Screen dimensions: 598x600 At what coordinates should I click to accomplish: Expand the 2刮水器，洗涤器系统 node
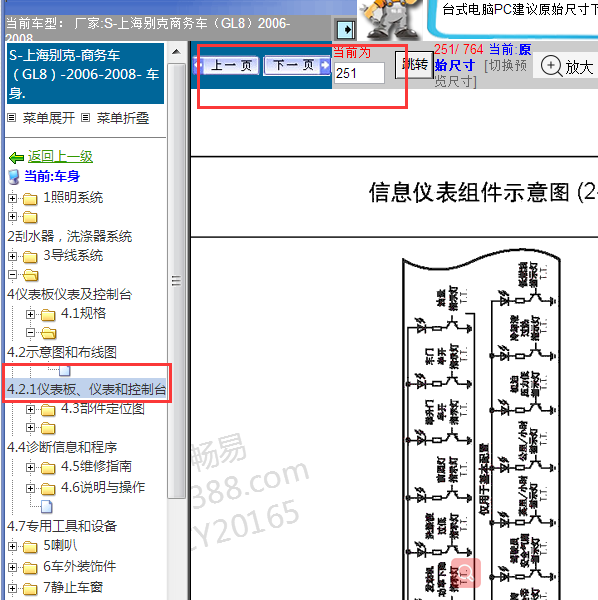[12, 217]
